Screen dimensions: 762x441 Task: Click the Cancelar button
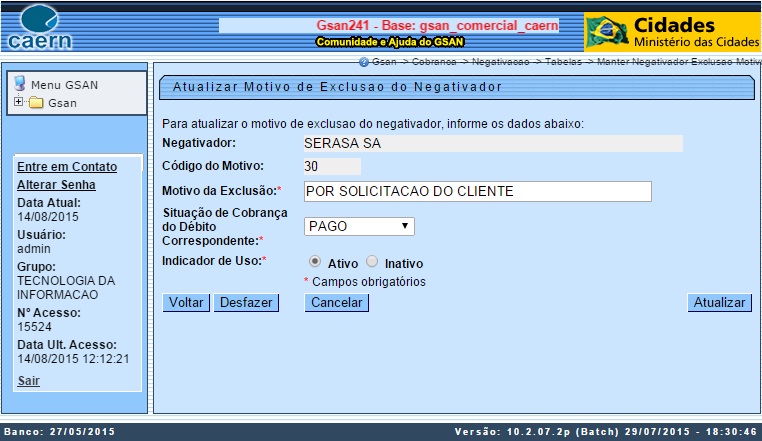point(337,302)
